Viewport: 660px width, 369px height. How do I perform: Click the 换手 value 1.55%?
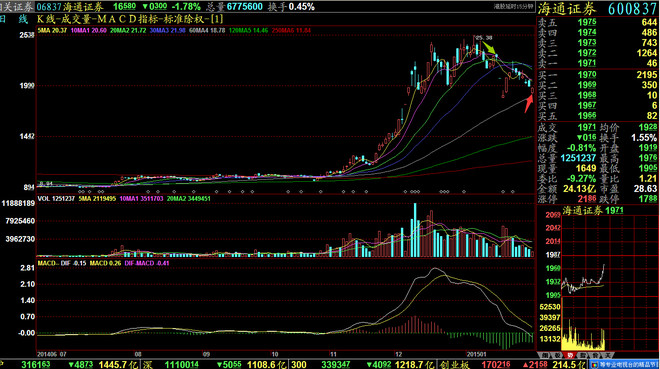pos(644,138)
